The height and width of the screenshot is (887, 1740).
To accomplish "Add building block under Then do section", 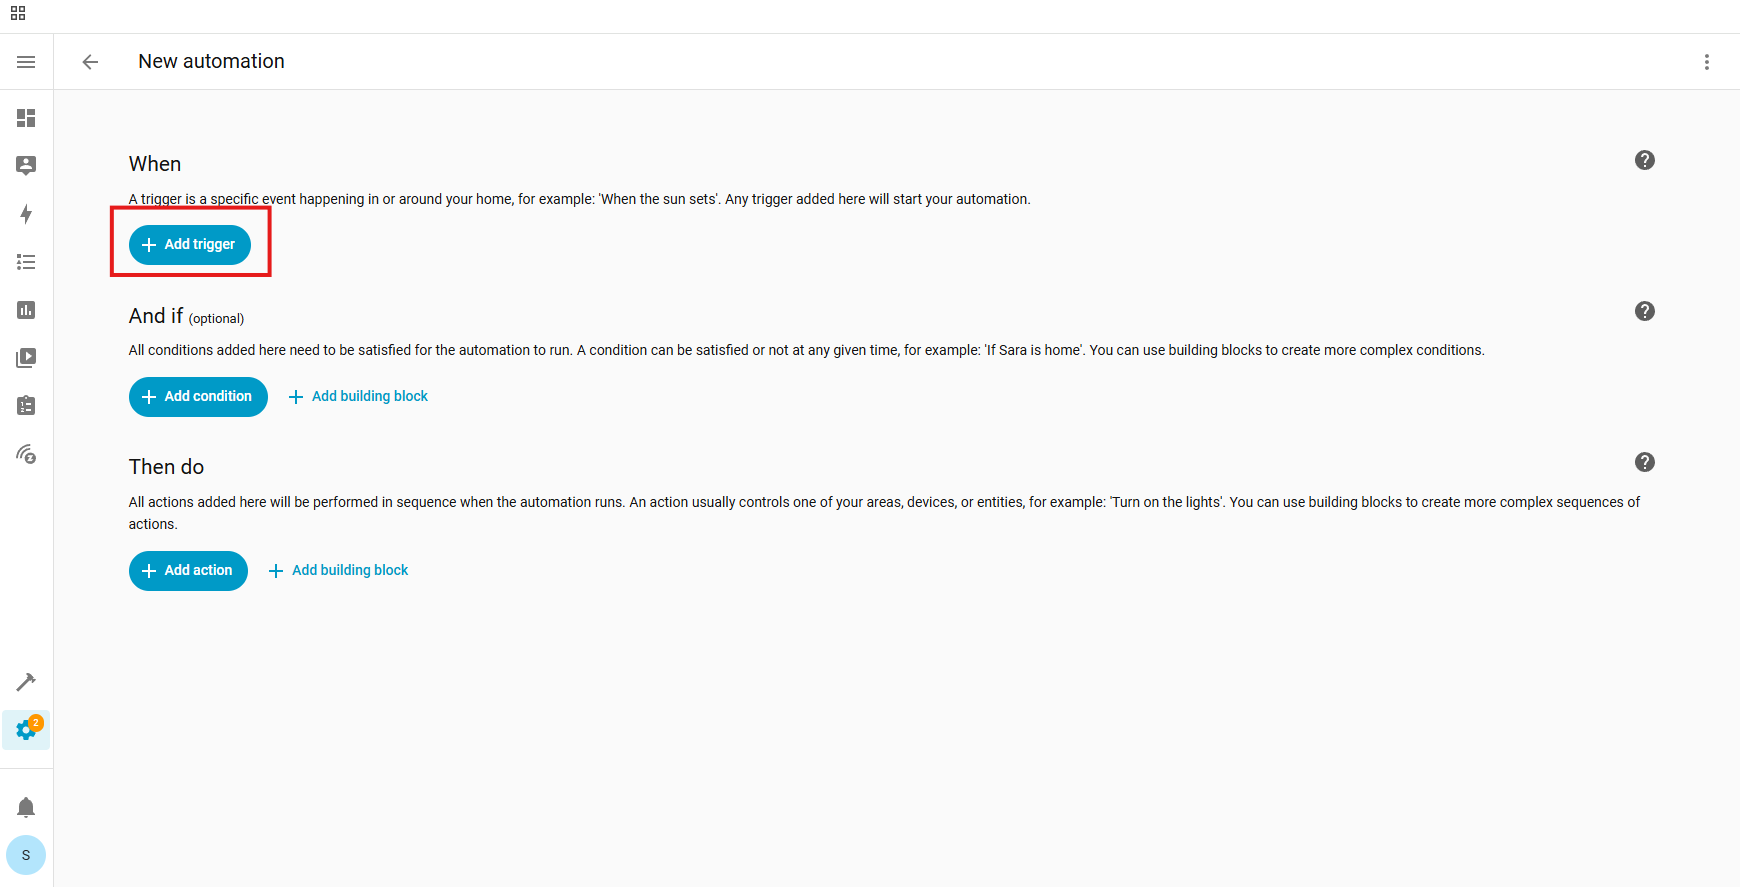I will pyautogui.click(x=339, y=571).
